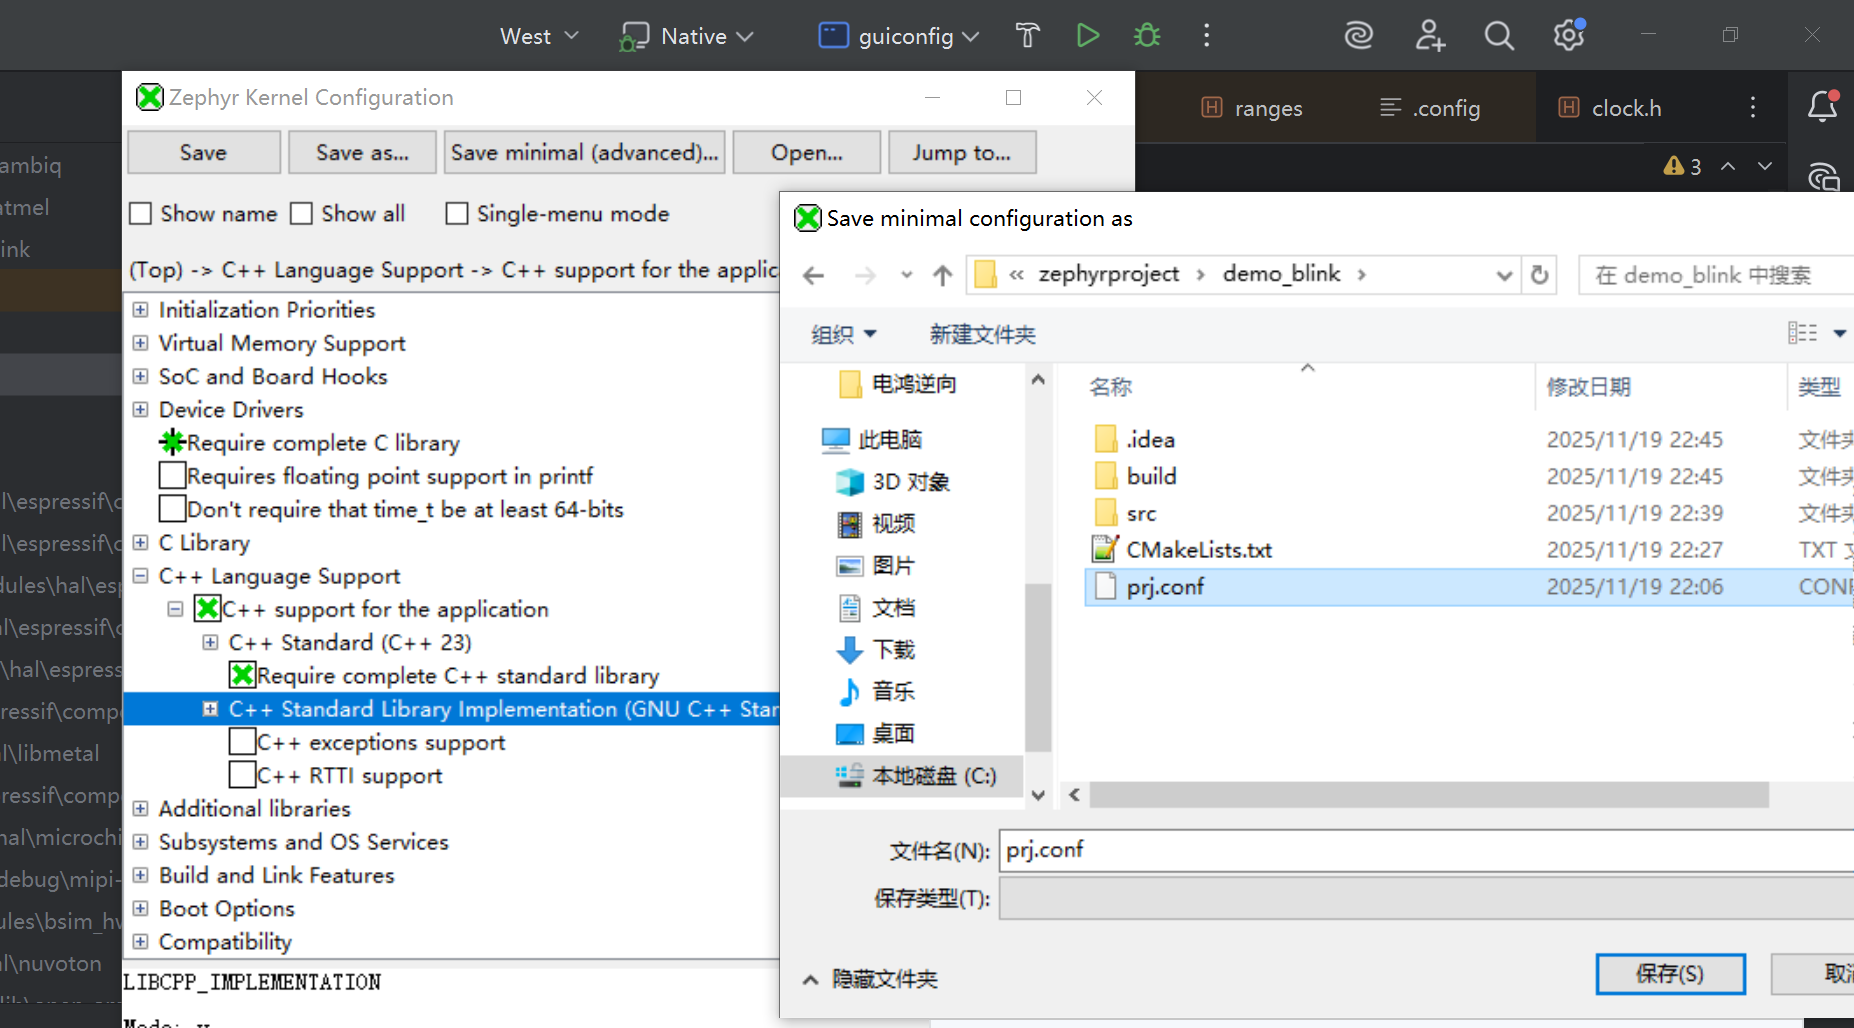
Task: Open the search magnifier in title bar
Action: [x=1498, y=36]
